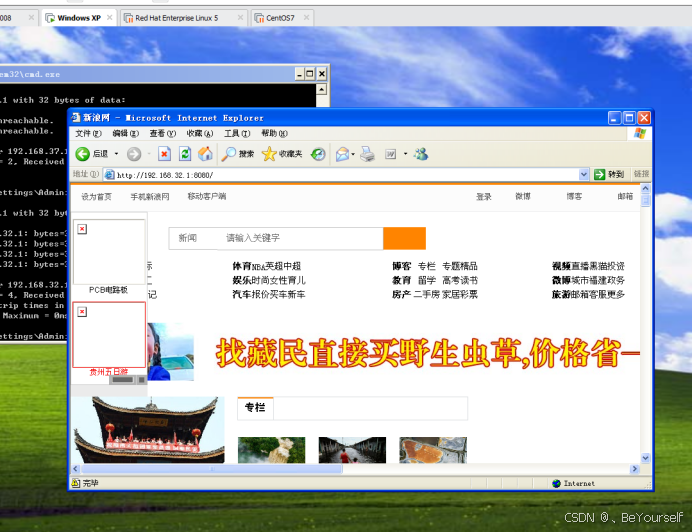Open the Messenger people icon

[421, 154]
